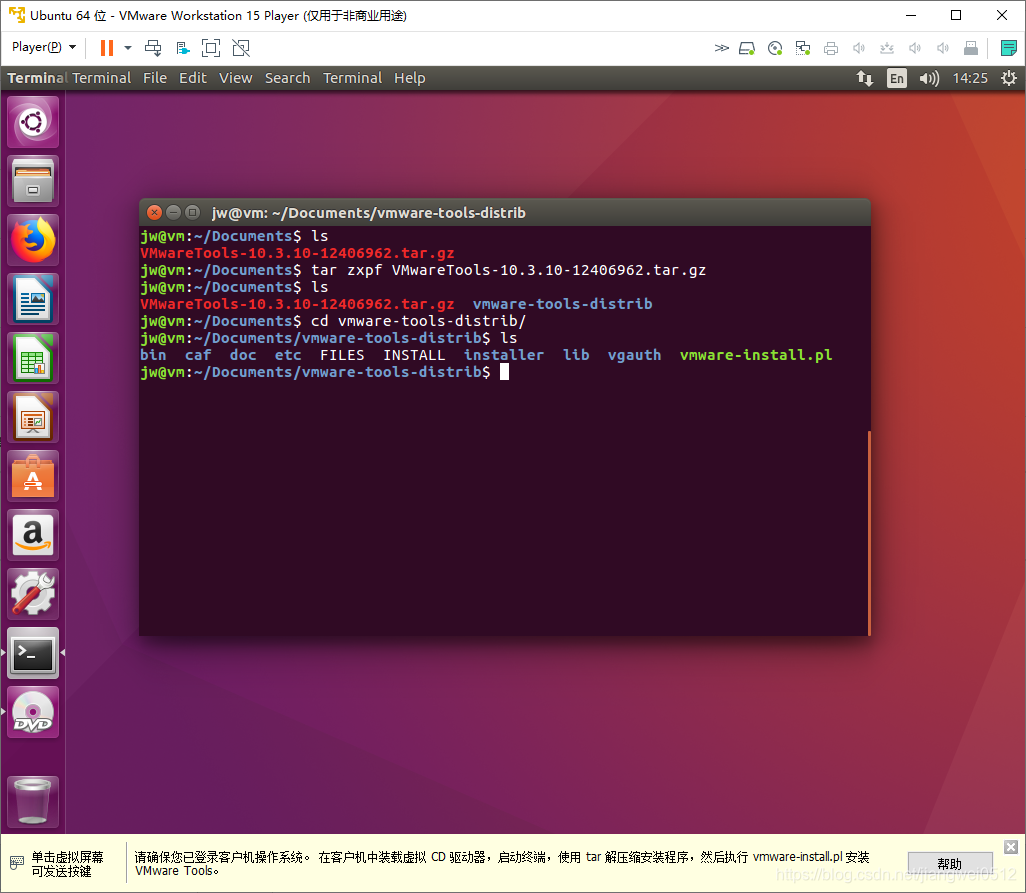Open LibreOffice Impress from launcher
This screenshot has width=1026, height=893.
(33, 417)
